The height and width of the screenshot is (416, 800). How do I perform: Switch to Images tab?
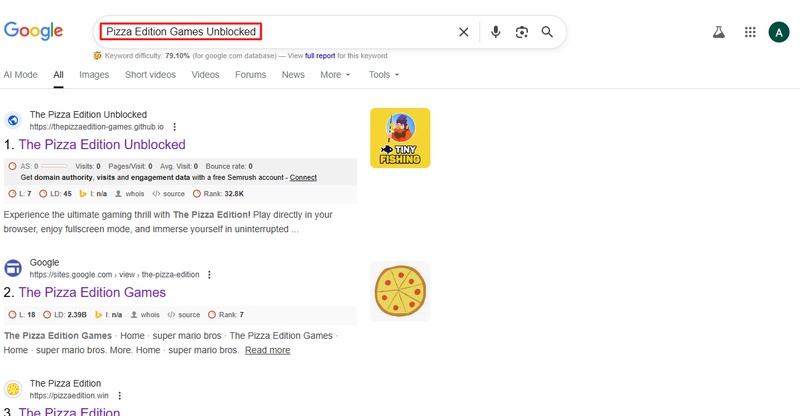pos(94,75)
